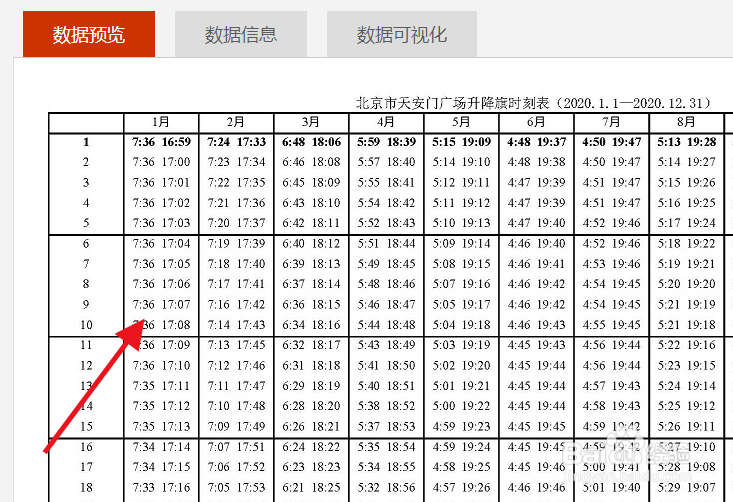Click cell 6:37 18:14 in March column

[311, 284]
